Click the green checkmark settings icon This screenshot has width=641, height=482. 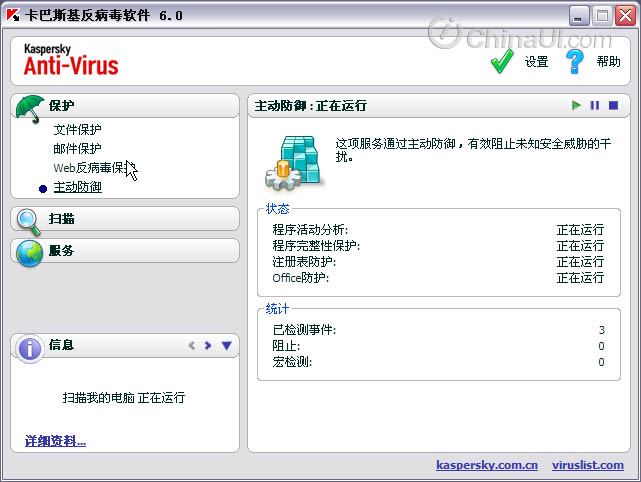tap(502, 61)
